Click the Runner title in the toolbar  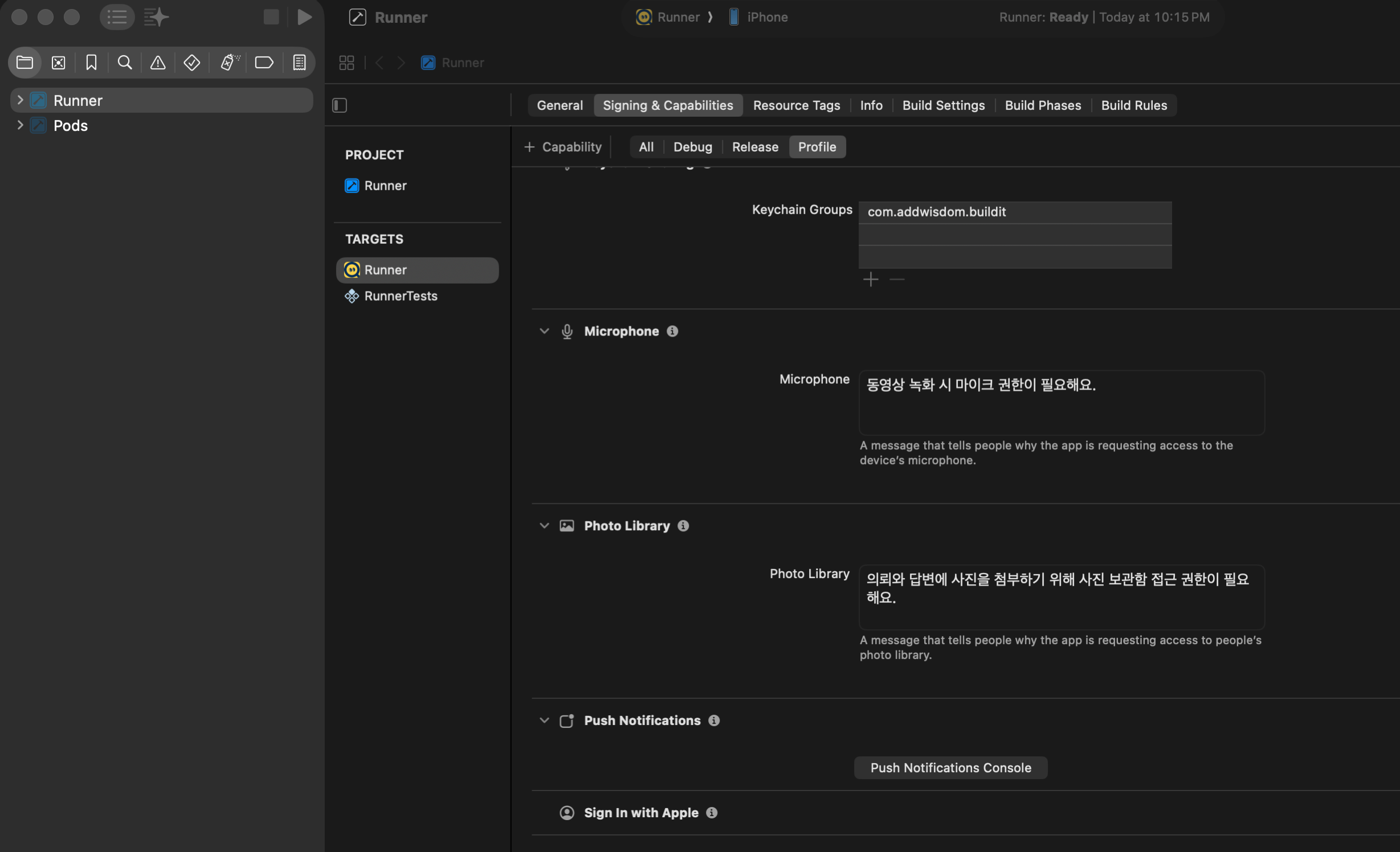[x=401, y=17]
